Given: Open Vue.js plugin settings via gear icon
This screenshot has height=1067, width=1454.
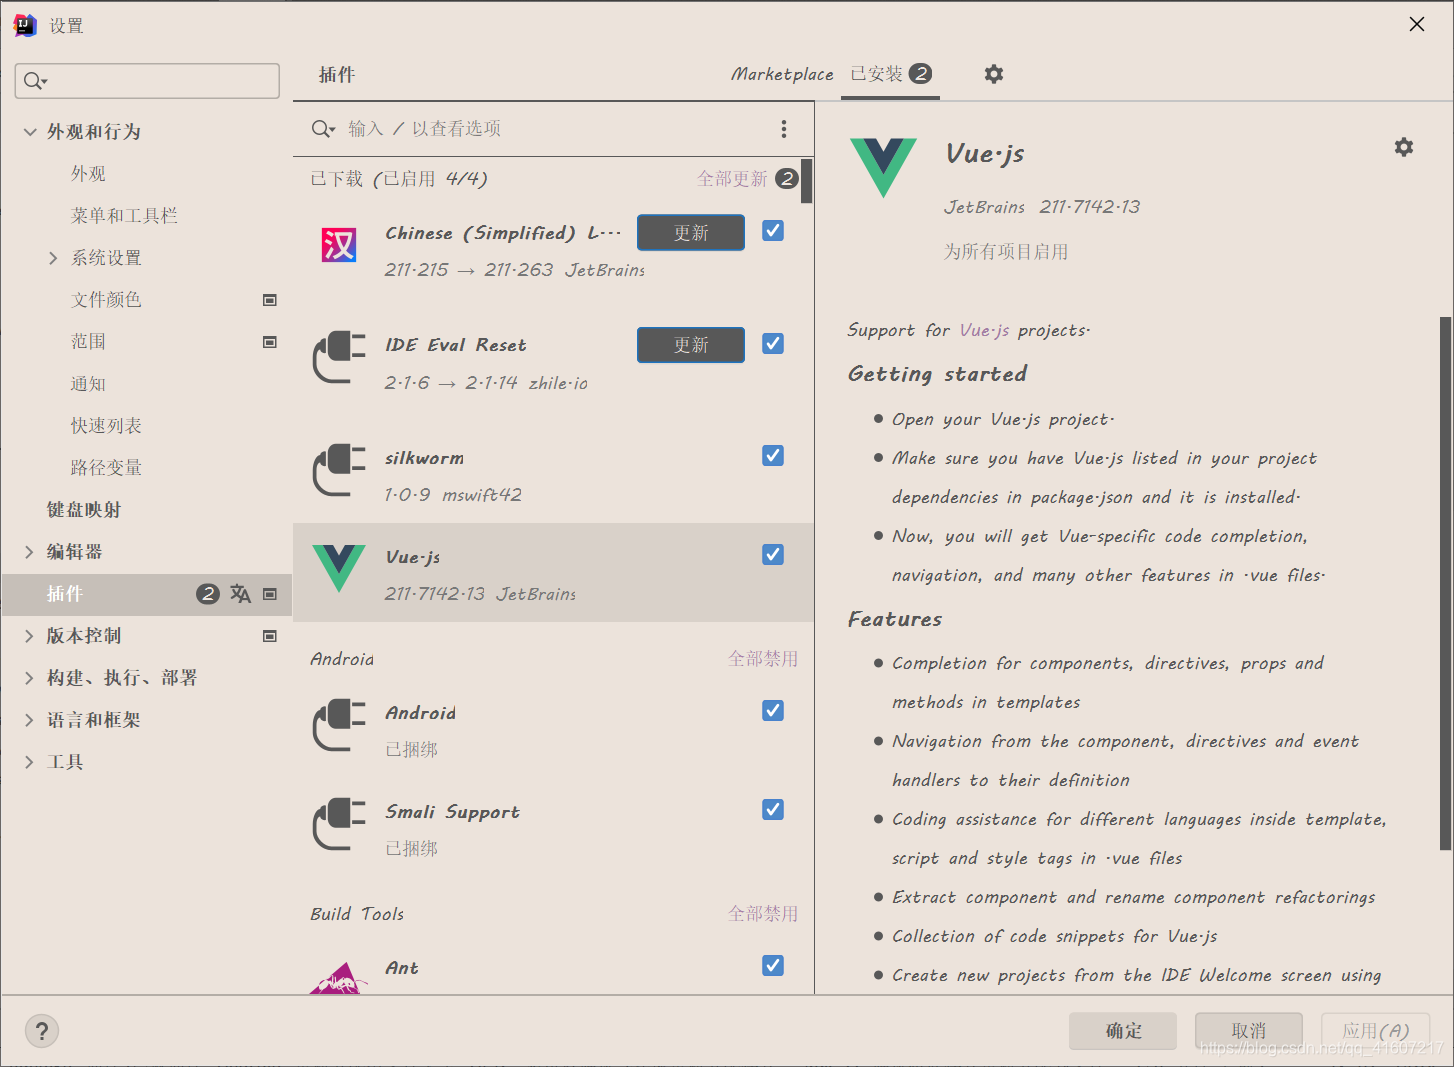Looking at the screenshot, I should (x=1404, y=146).
